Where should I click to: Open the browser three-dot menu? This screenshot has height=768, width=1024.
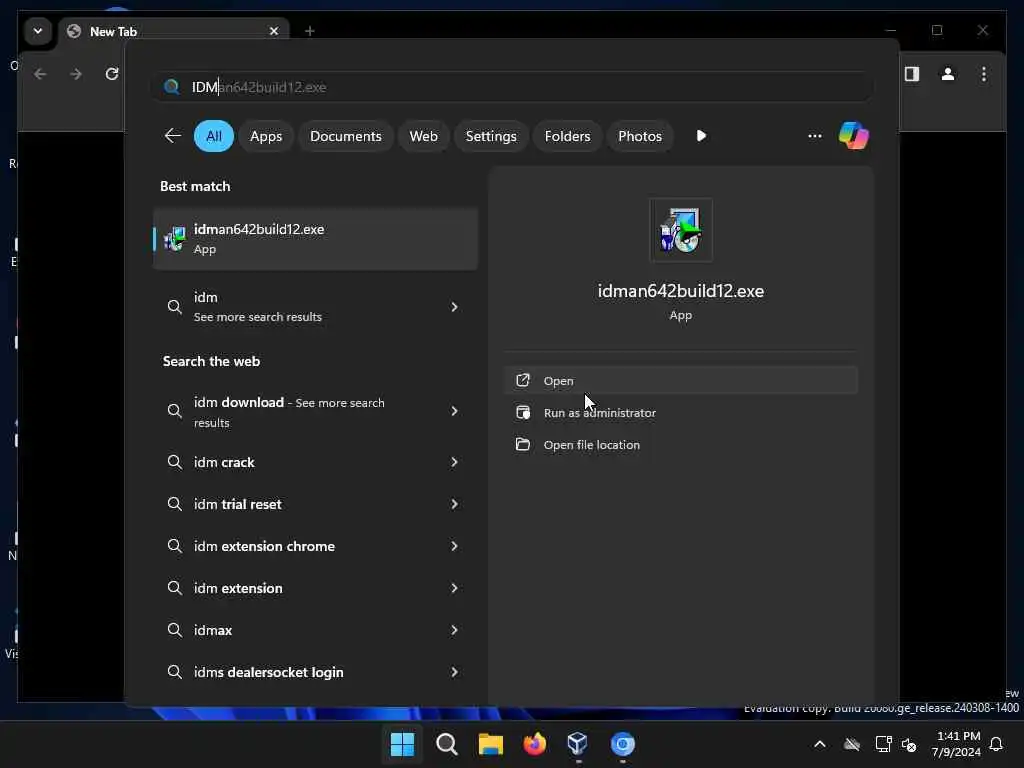984,74
